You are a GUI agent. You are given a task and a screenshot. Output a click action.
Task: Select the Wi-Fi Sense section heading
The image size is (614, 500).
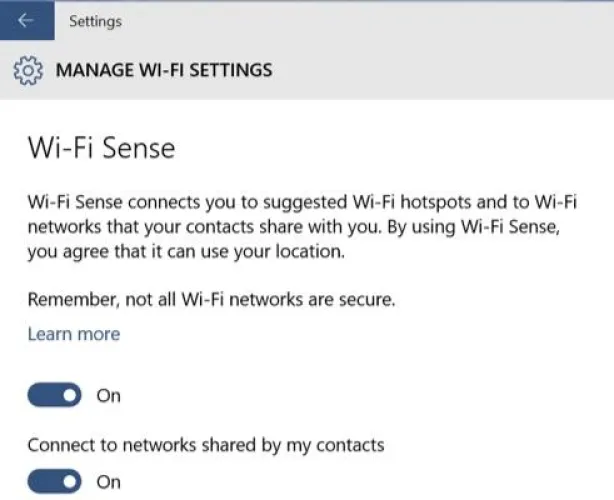click(x=101, y=149)
